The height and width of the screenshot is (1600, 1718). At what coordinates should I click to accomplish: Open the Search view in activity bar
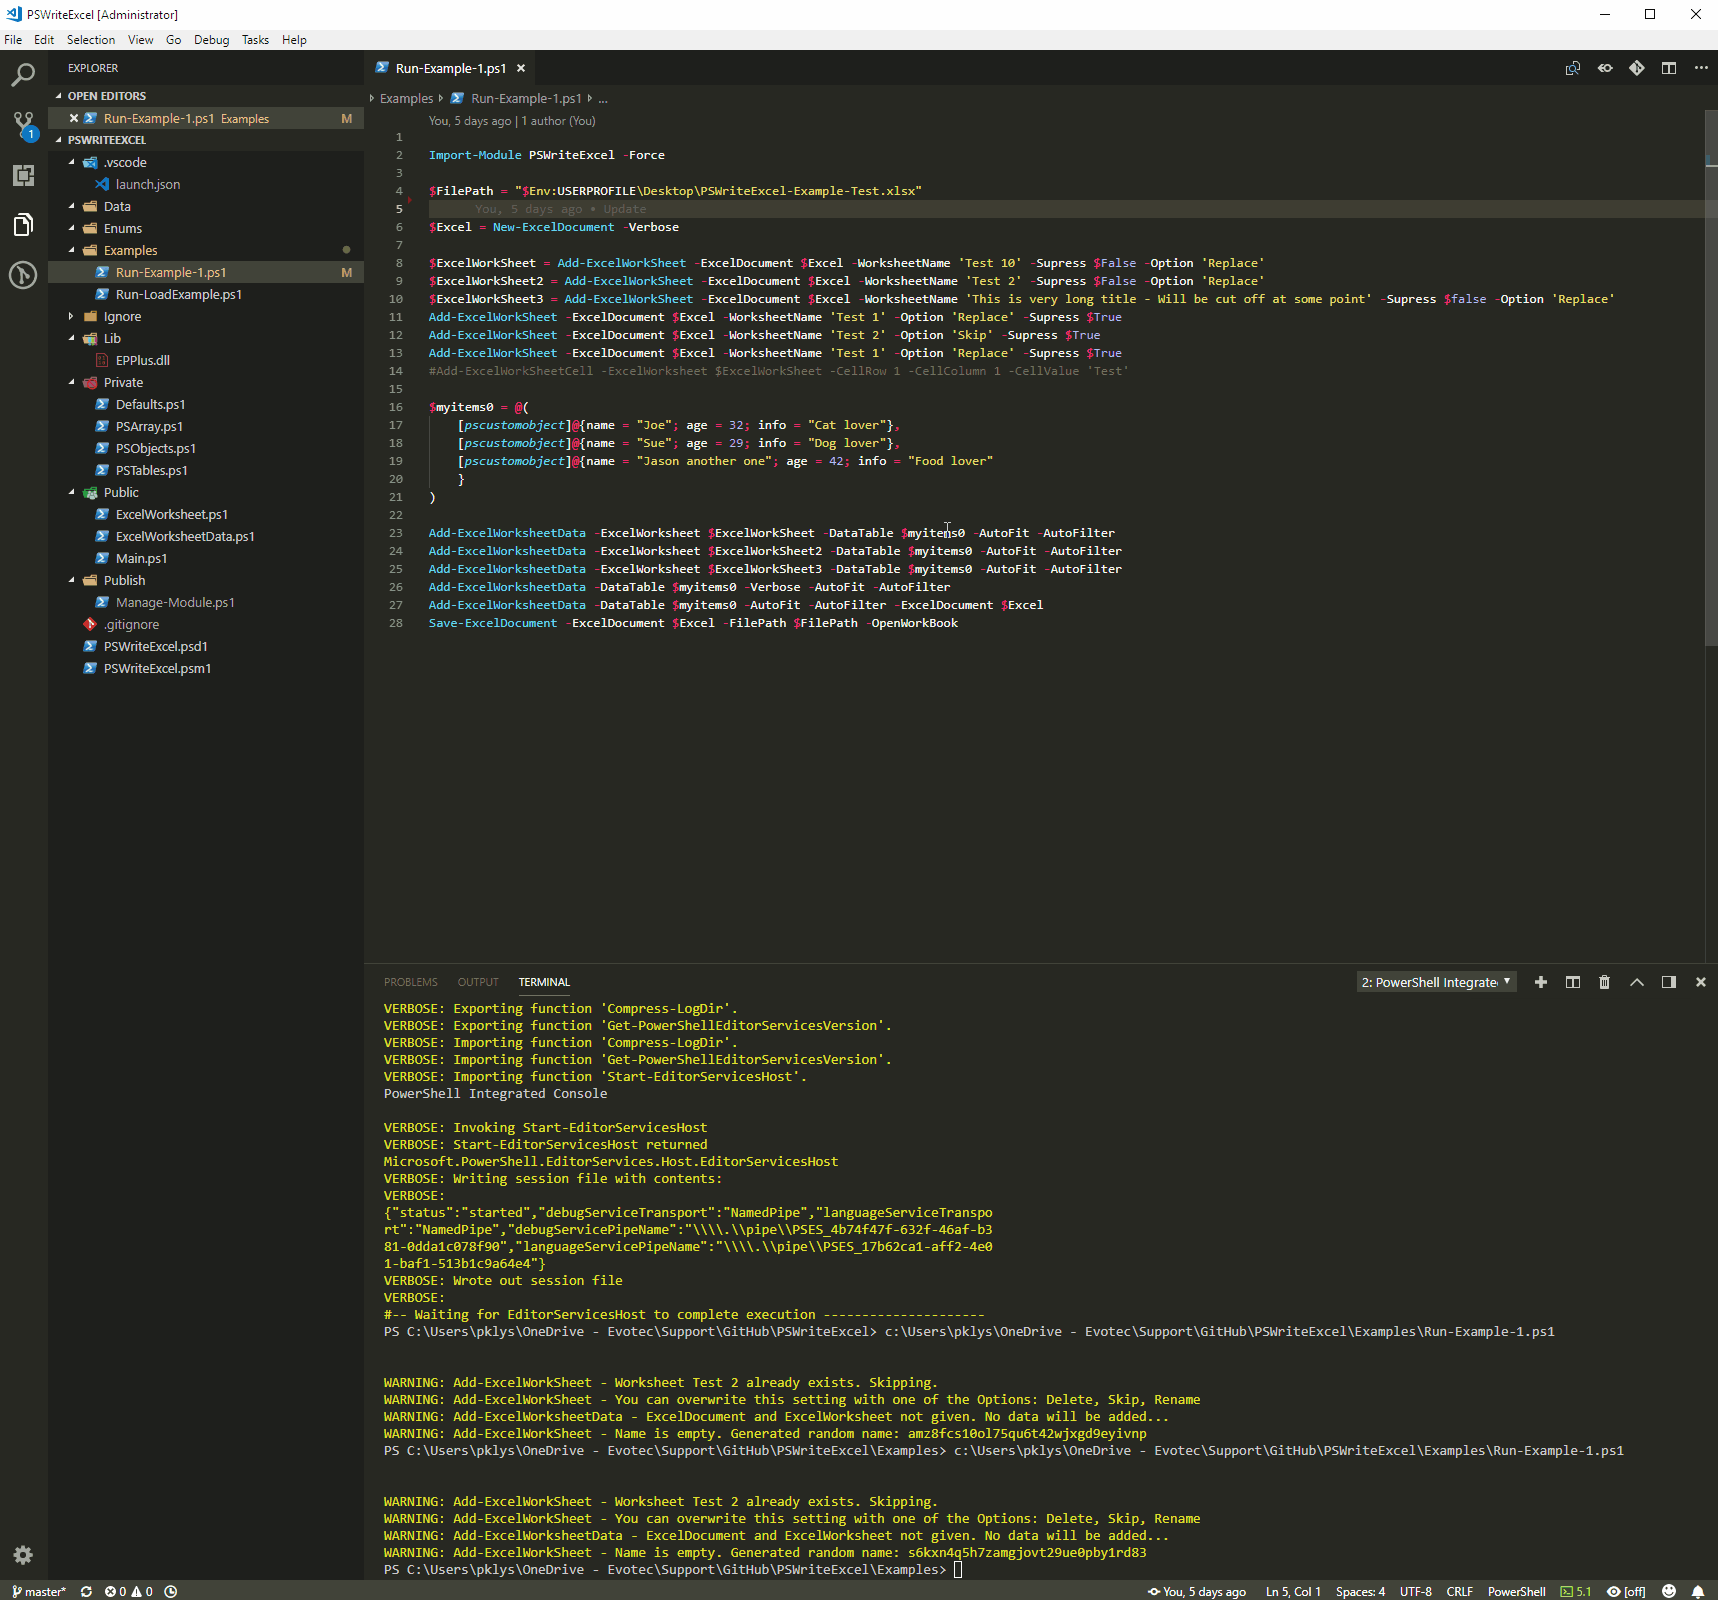tap(23, 75)
